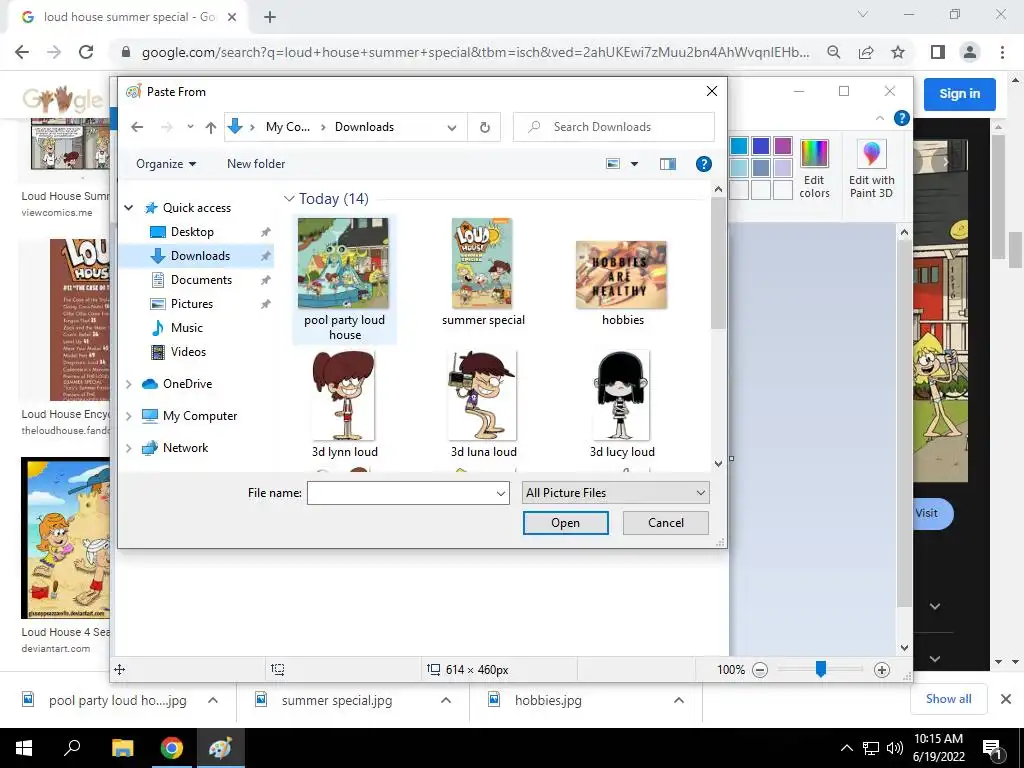1024x768 pixels.
Task: Select hobbies image file
Action: [622, 283]
